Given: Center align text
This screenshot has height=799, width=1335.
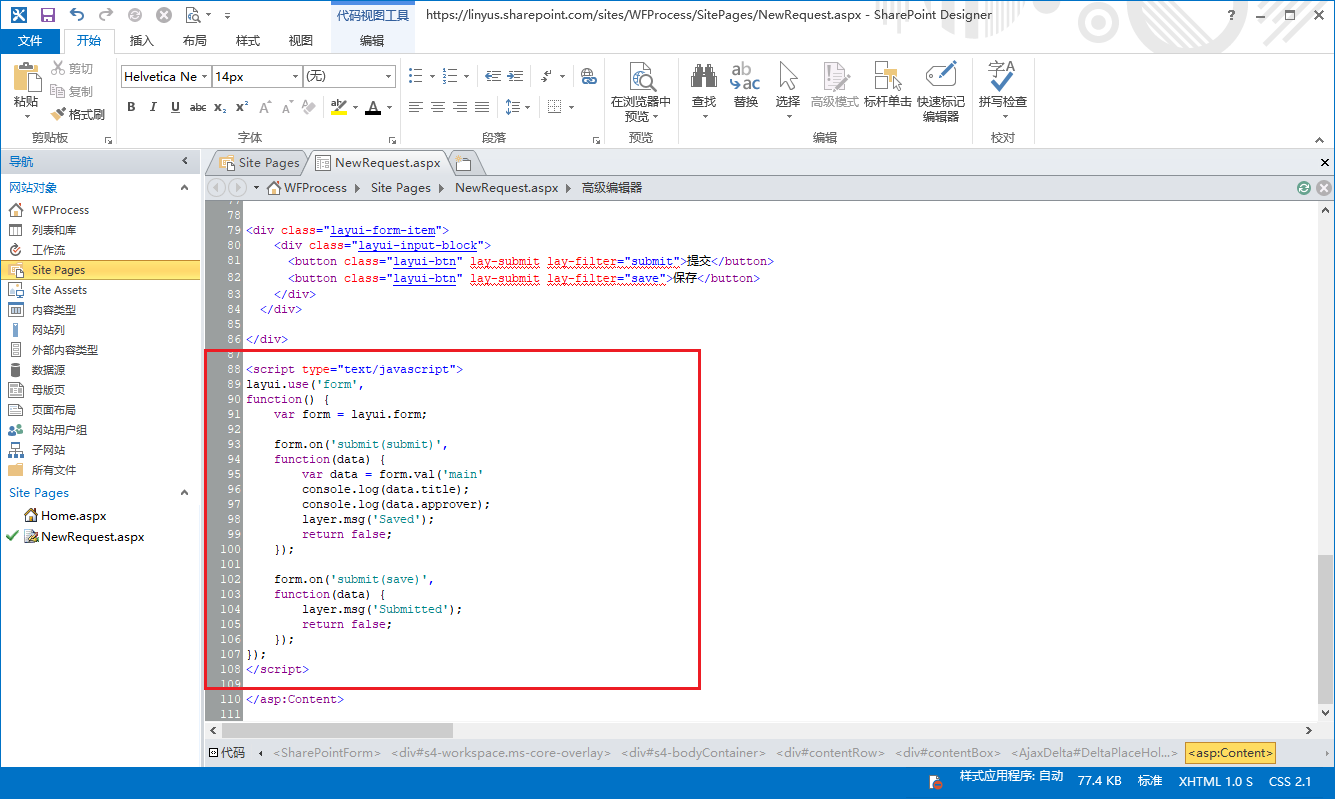Looking at the screenshot, I should tap(438, 107).
